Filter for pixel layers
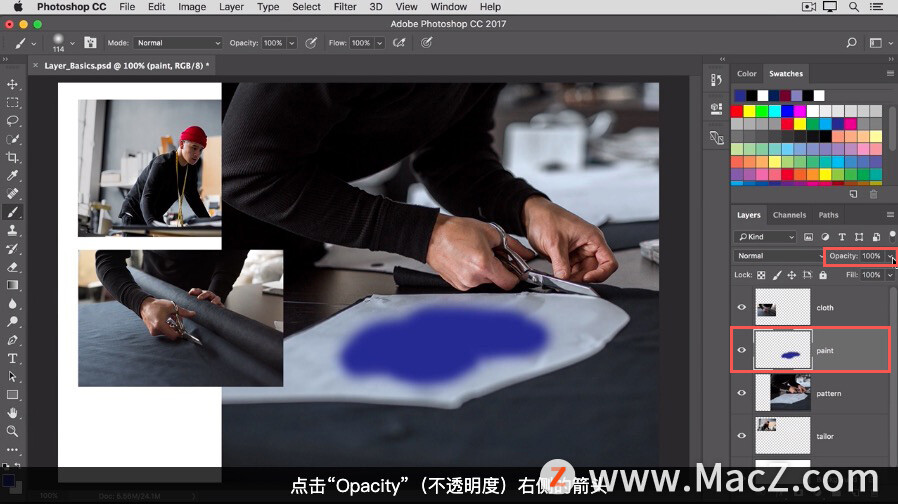This screenshot has width=898, height=504. [x=808, y=237]
